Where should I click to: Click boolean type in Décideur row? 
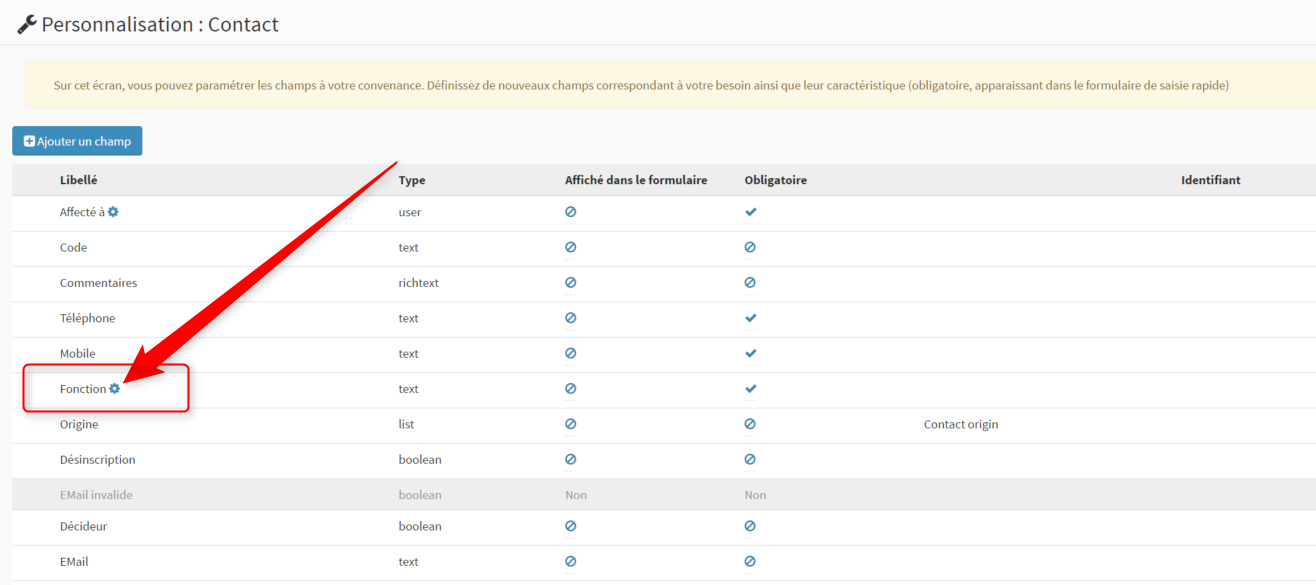click(x=420, y=526)
